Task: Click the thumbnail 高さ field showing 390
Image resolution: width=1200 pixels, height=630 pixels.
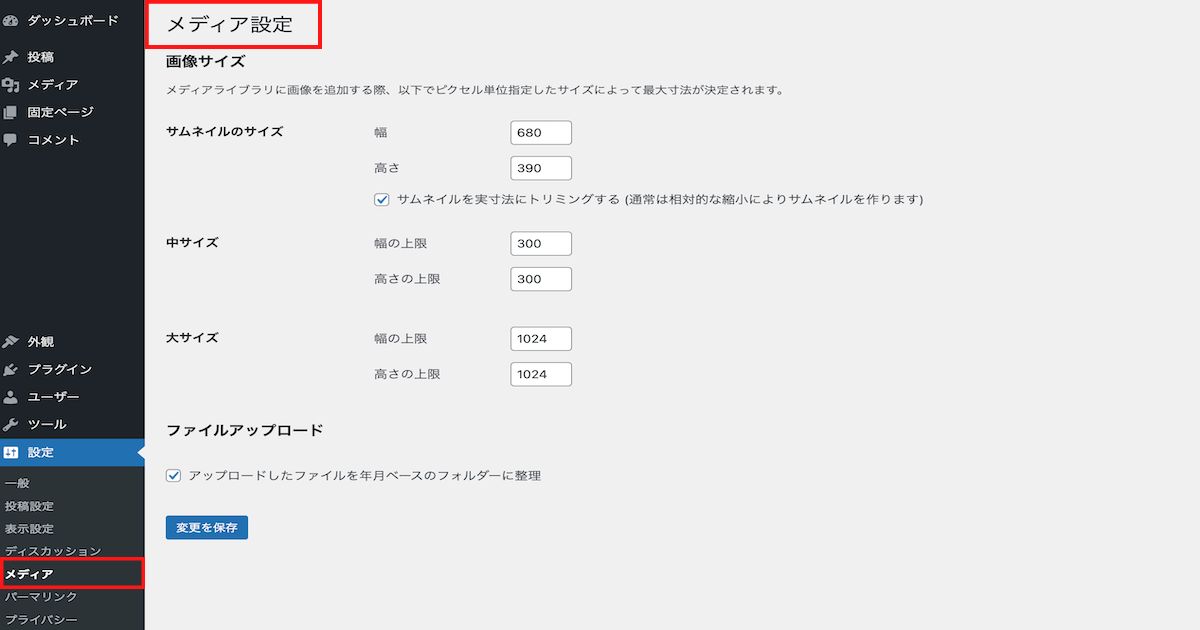Action: (x=541, y=168)
